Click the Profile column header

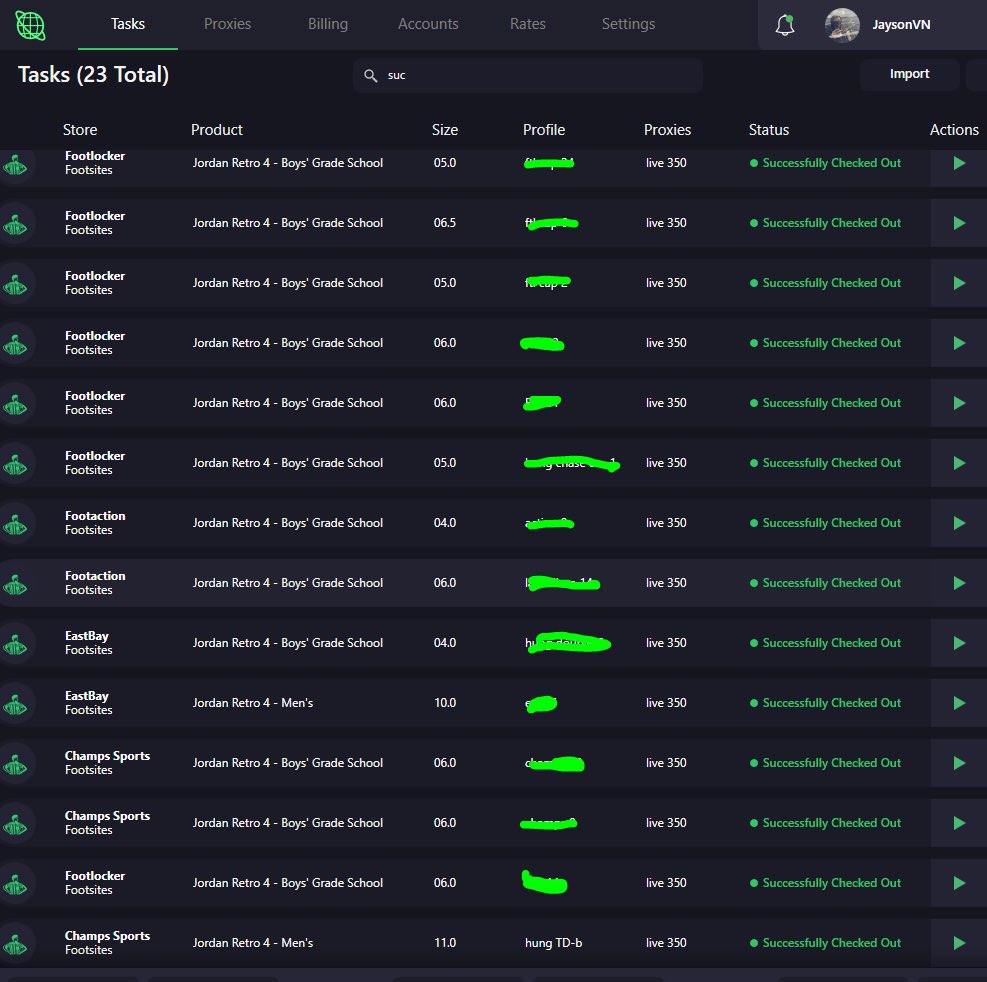[x=544, y=130]
